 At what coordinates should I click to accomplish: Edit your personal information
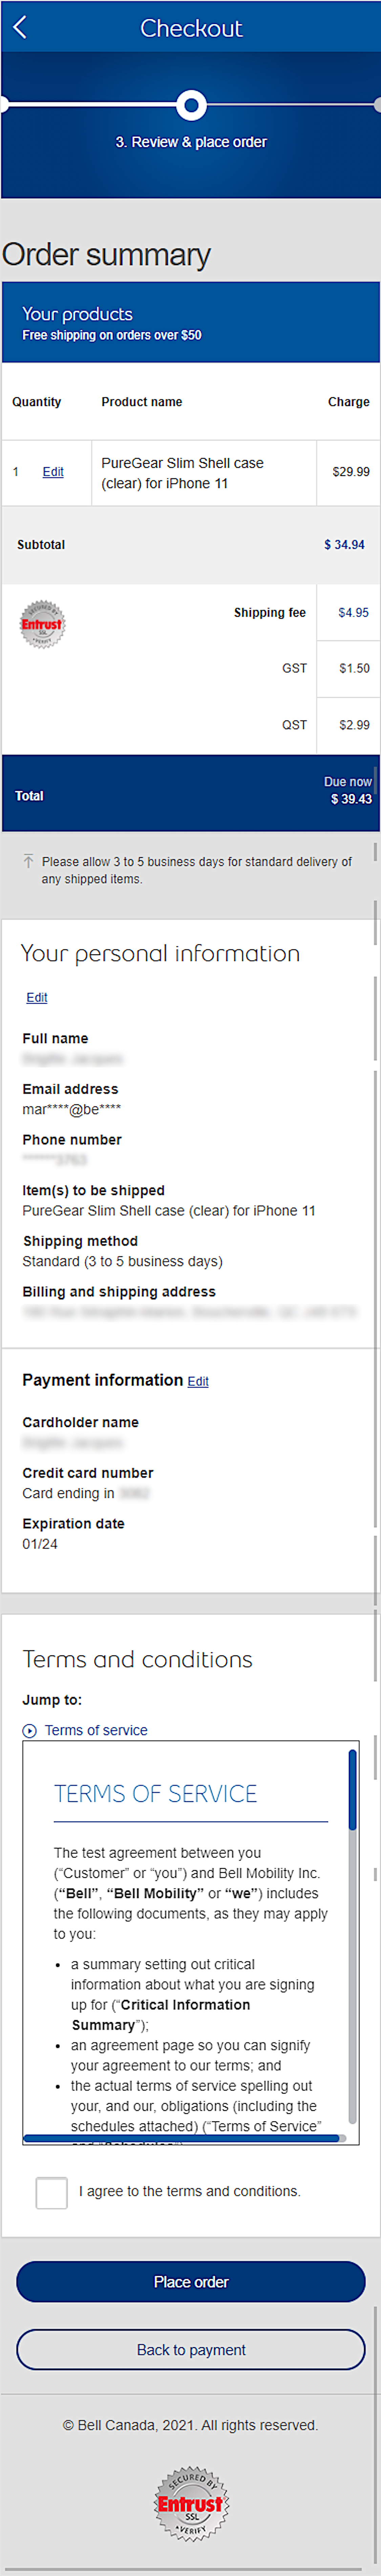pyautogui.click(x=37, y=997)
